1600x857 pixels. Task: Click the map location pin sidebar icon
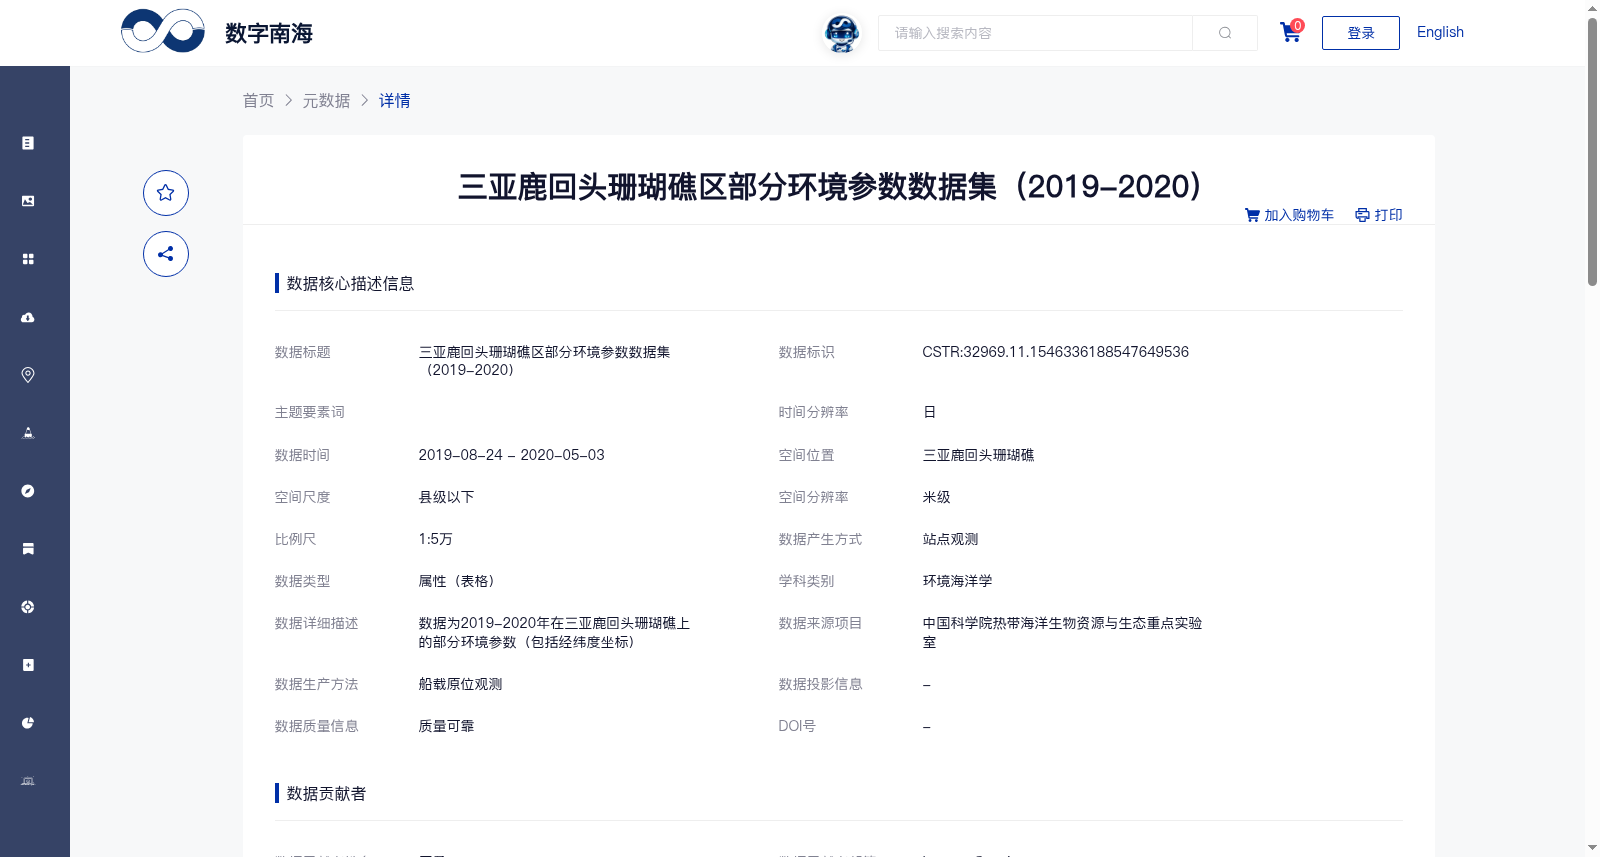(28, 375)
